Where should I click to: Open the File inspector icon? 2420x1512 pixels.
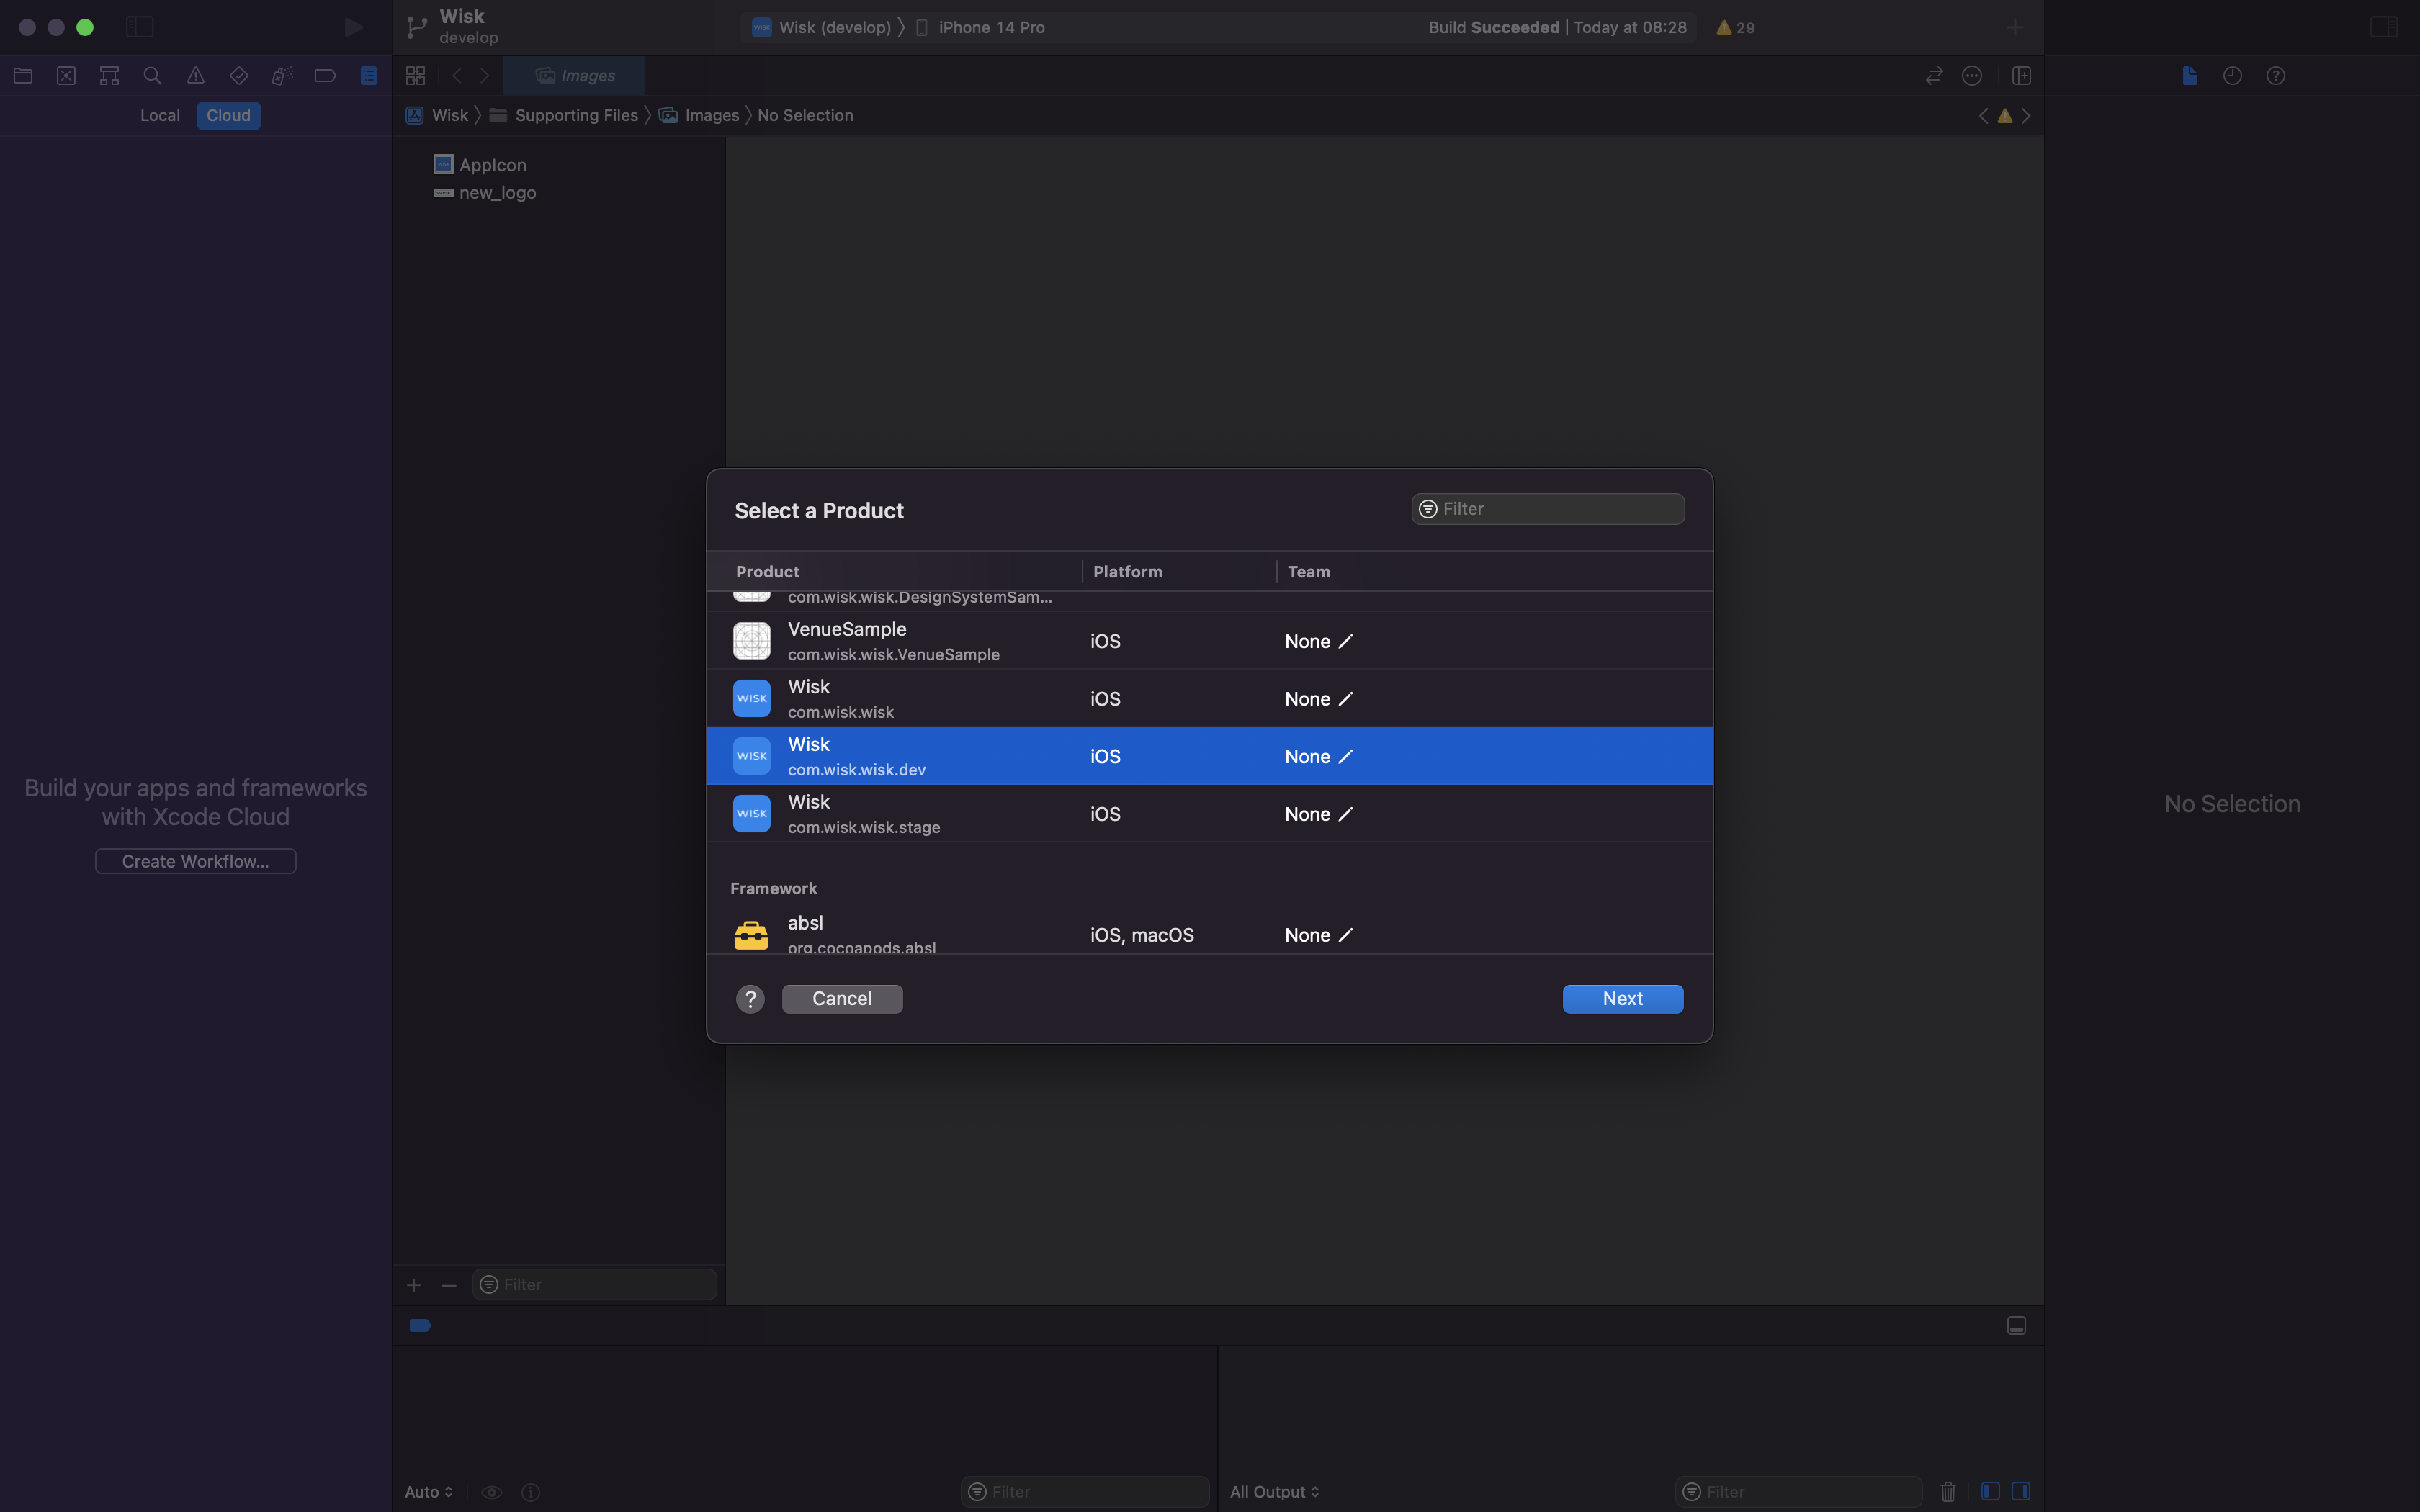click(x=2190, y=75)
